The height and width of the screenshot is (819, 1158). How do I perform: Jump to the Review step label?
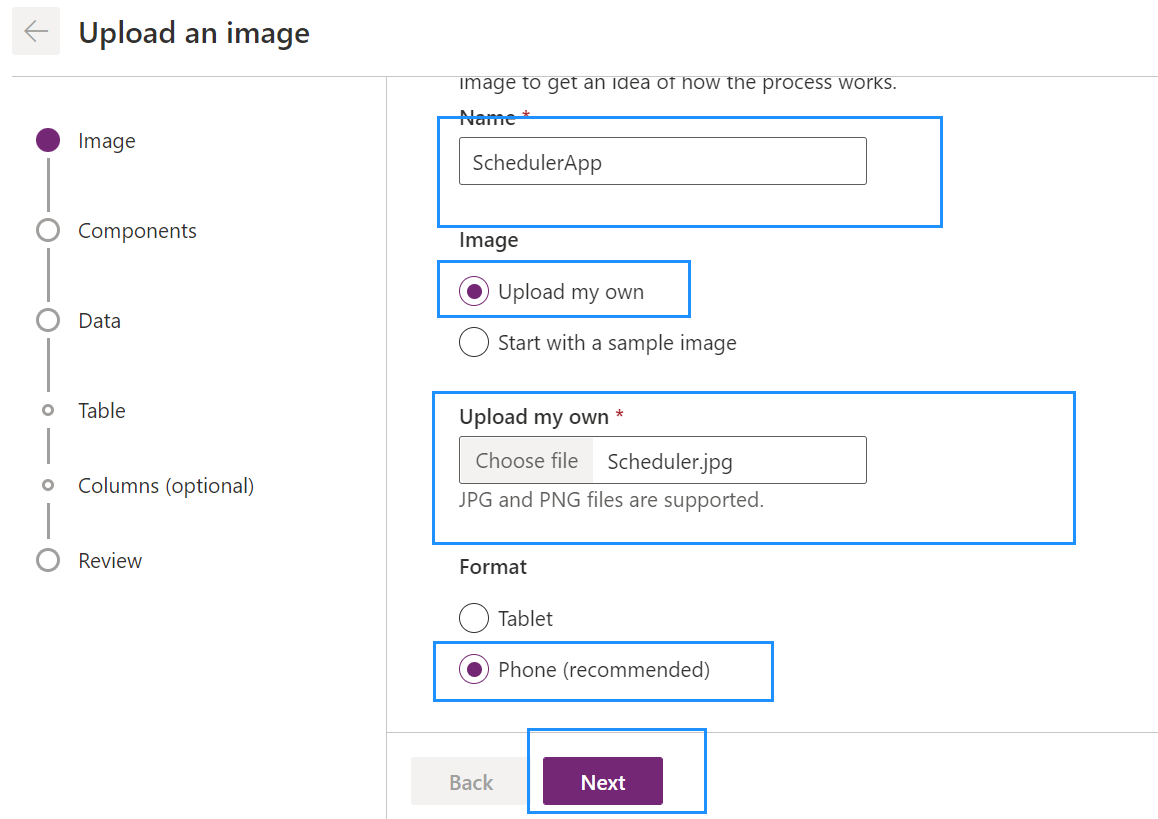[109, 560]
